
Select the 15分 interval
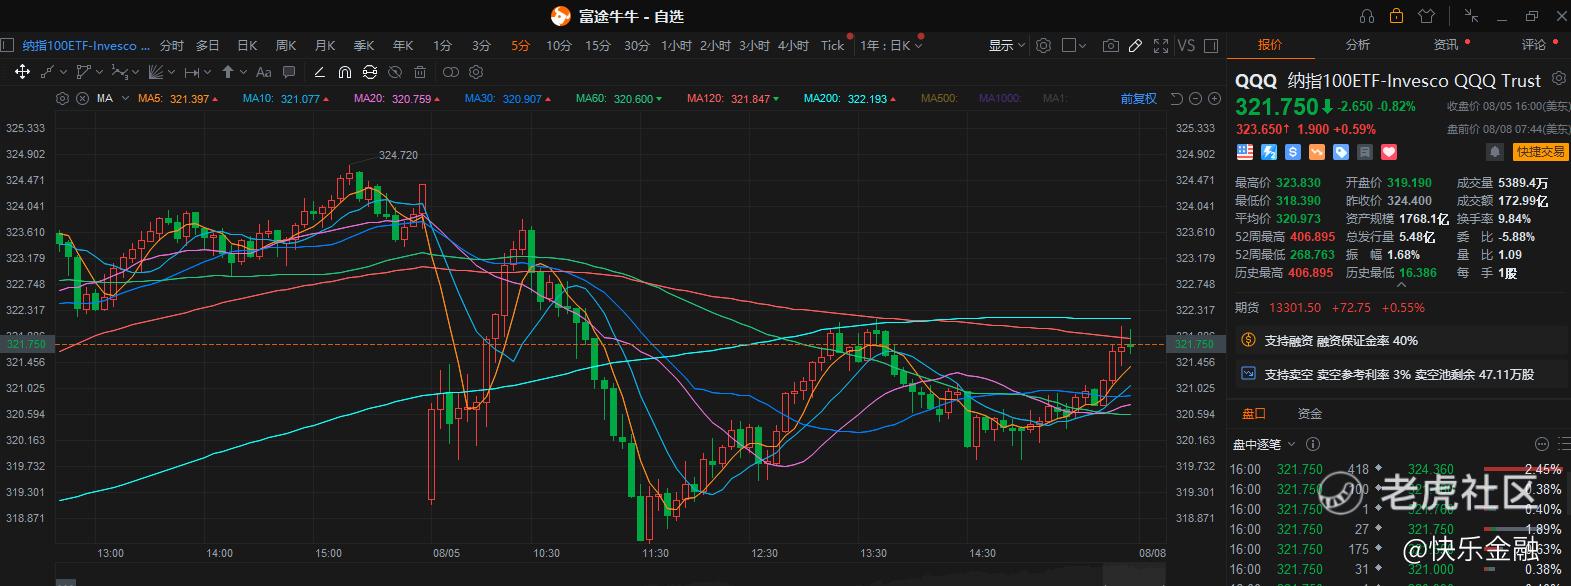pos(598,45)
